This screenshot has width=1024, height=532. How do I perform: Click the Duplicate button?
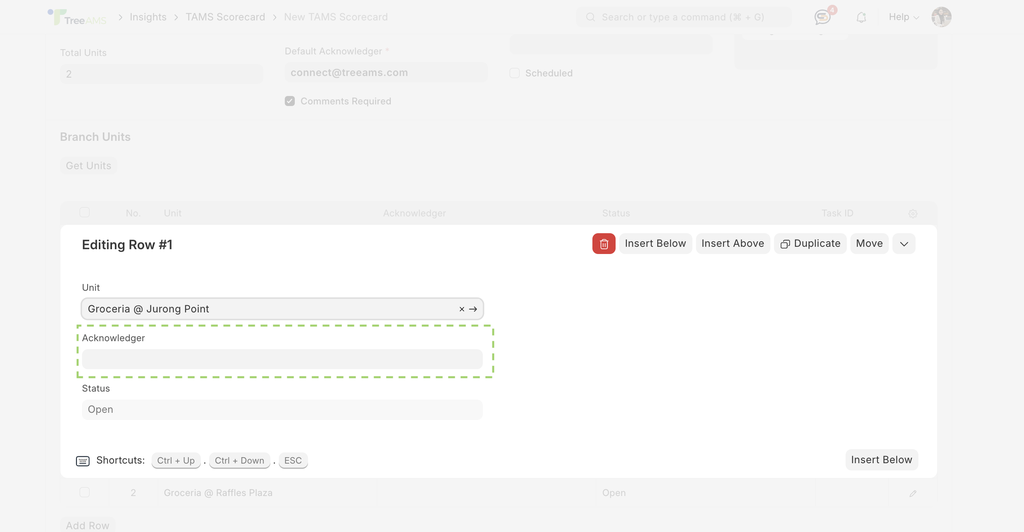[810, 243]
